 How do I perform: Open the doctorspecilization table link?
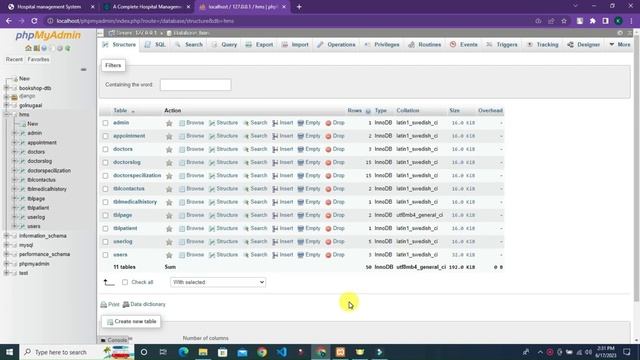137,176
